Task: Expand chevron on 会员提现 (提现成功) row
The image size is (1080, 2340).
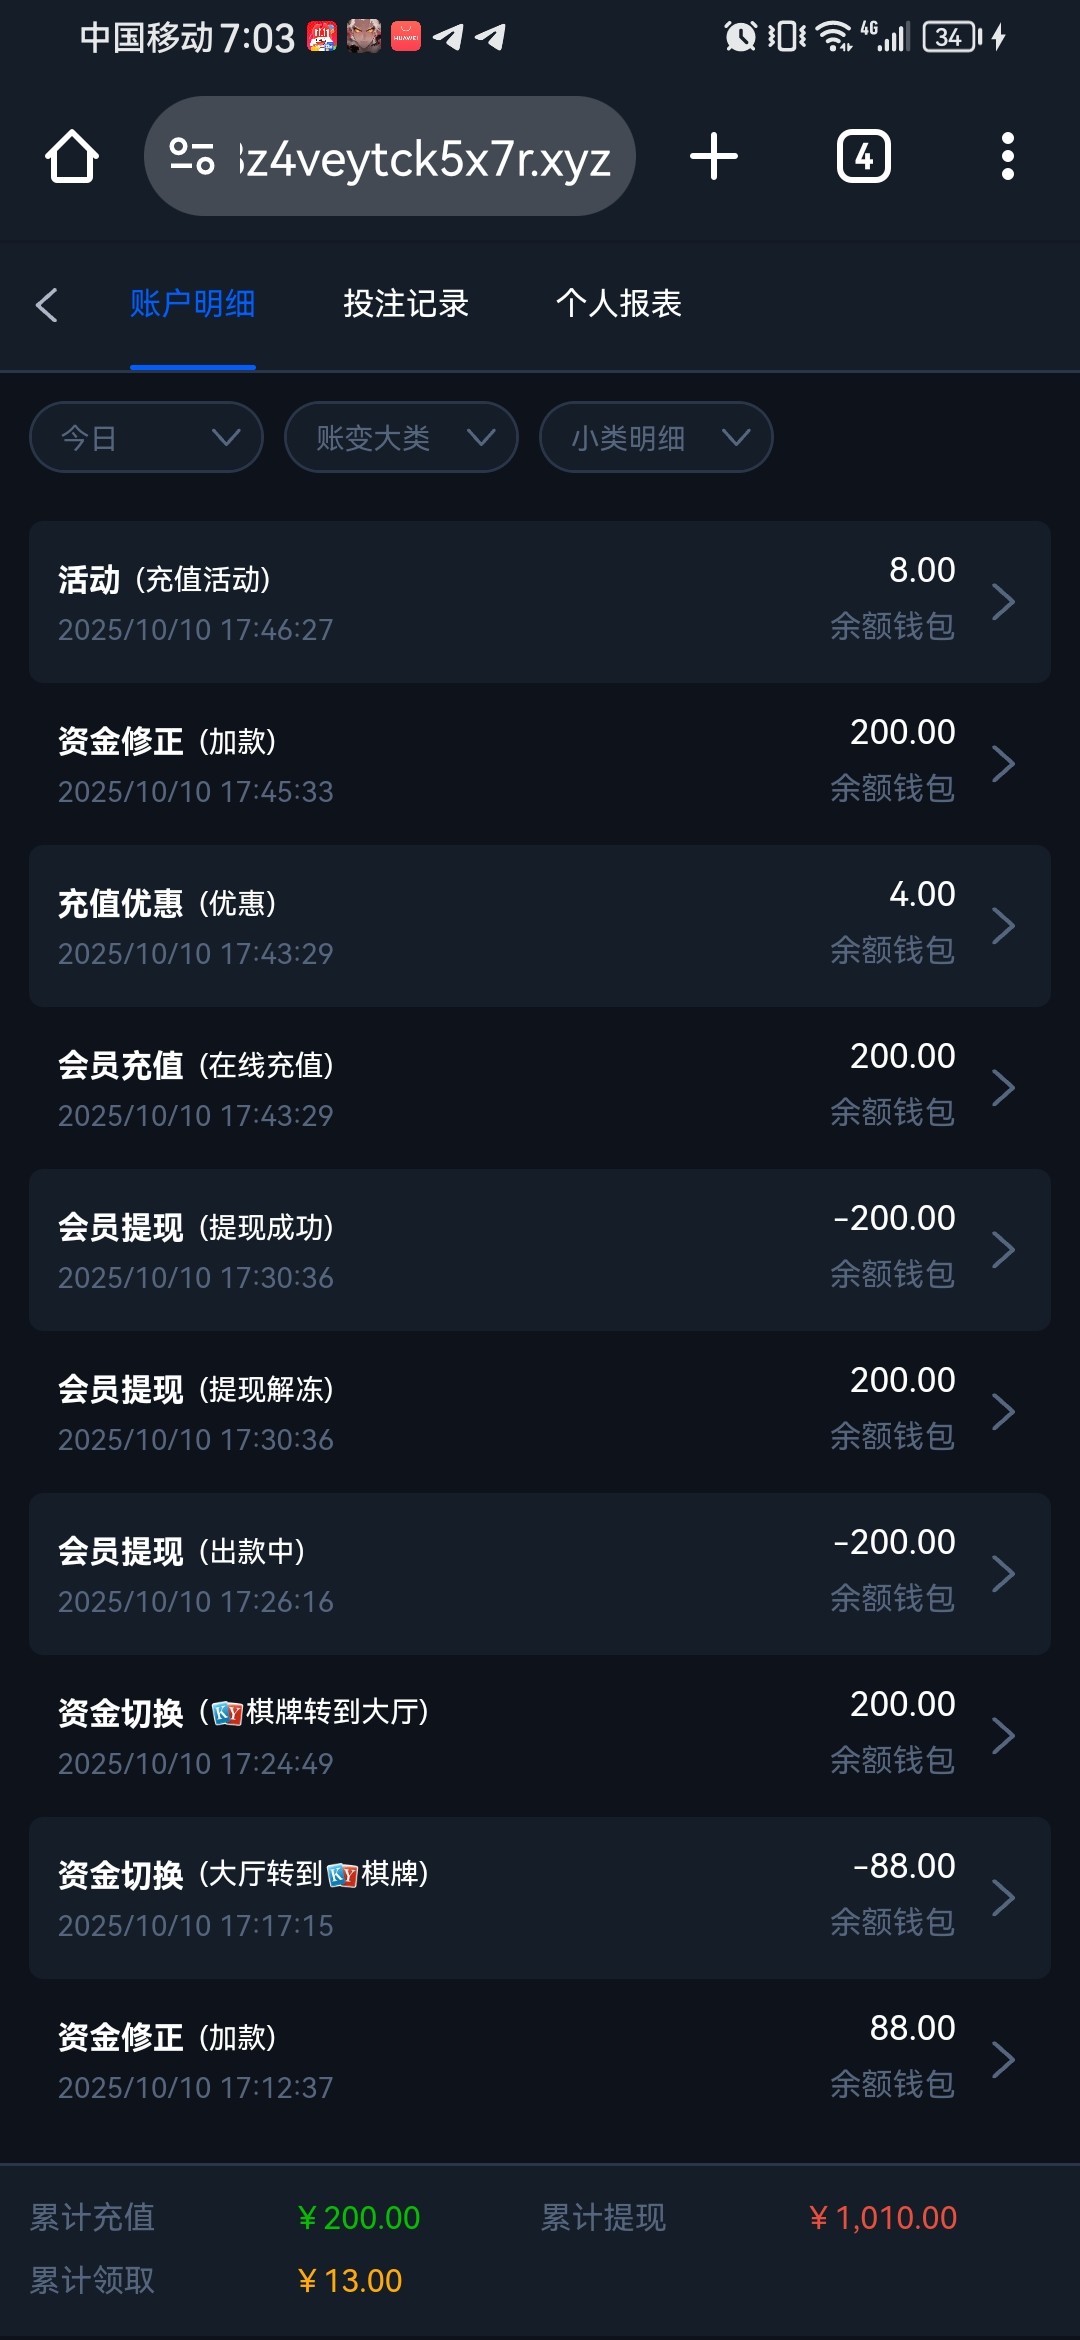Action: [x=1003, y=1250]
